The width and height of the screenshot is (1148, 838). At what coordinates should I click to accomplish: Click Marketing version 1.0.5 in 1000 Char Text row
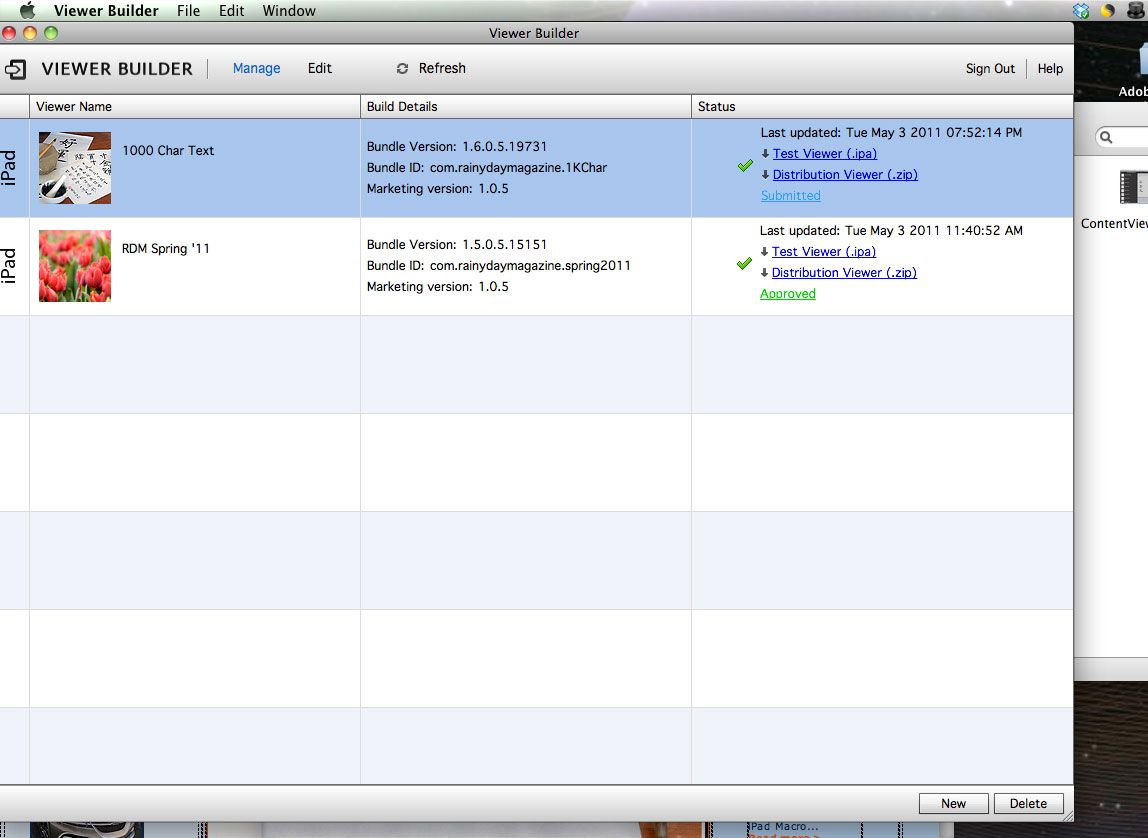438,189
